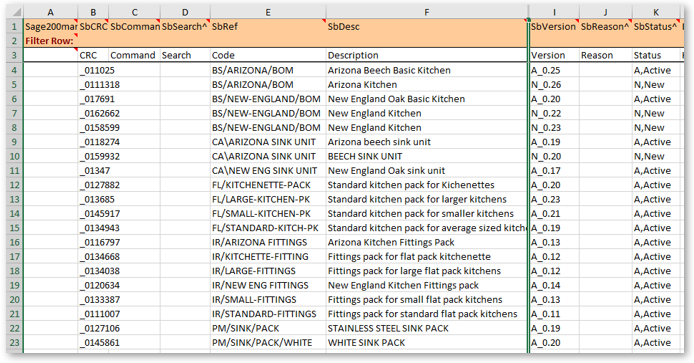The width and height of the screenshot is (694, 363).
Task: Click the SbDesc header cell
Action: click(x=427, y=27)
